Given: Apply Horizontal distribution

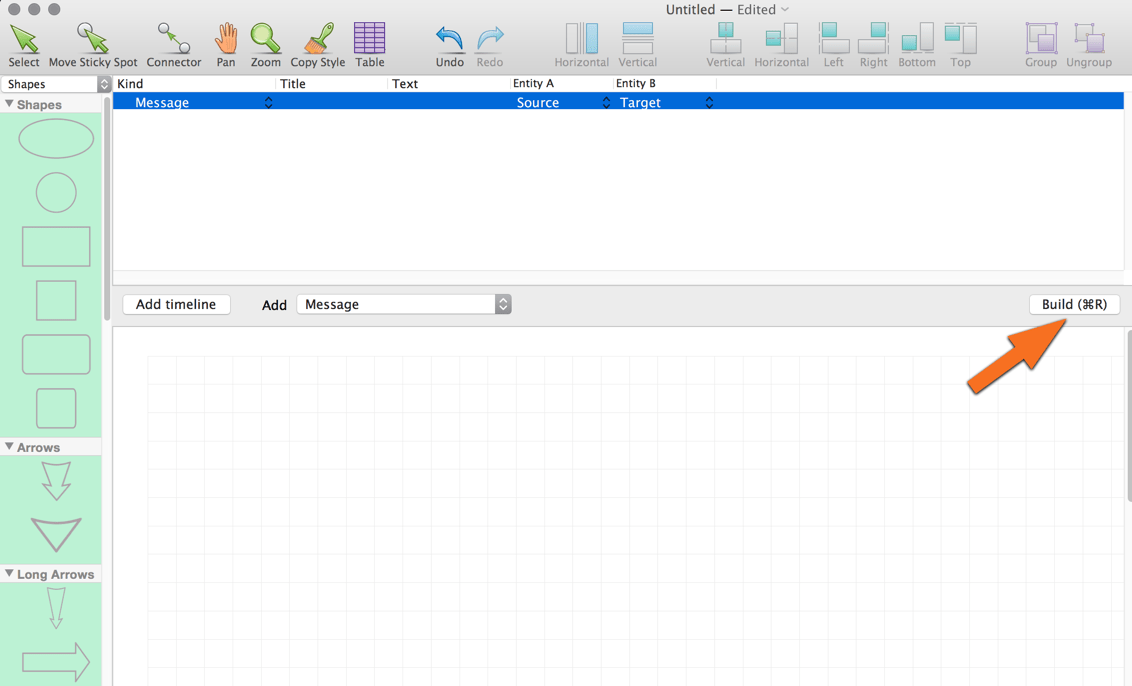Looking at the screenshot, I should click(581, 40).
